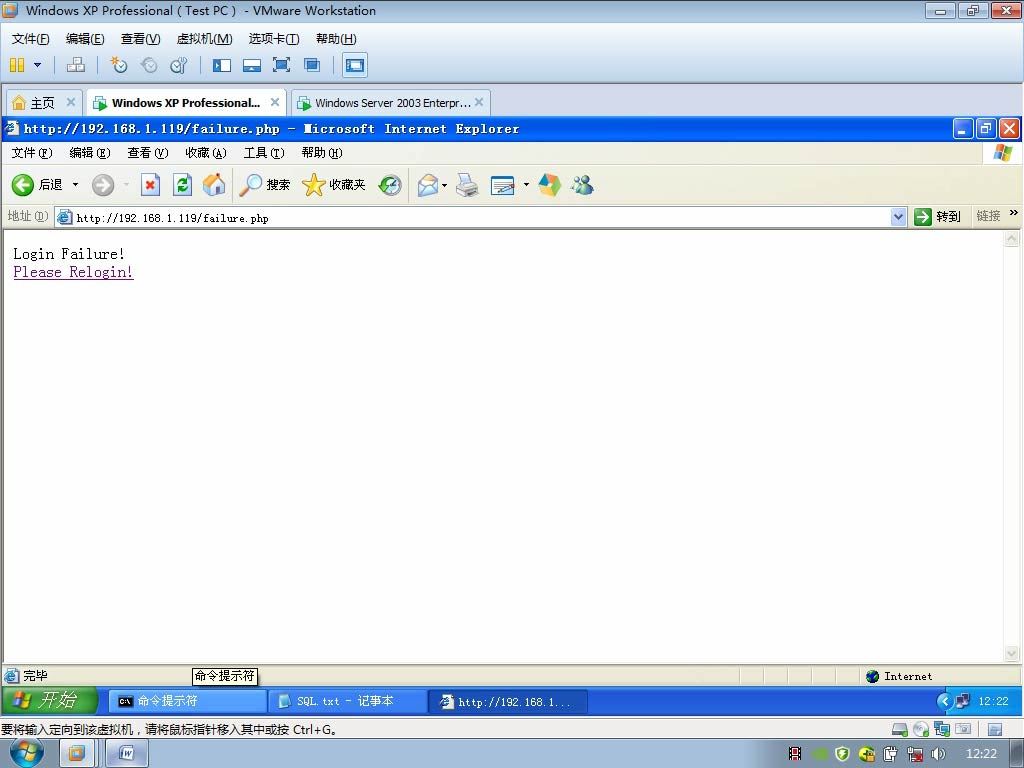Open Internet Explorer 查看(V) menu

(x=148, y=153)
